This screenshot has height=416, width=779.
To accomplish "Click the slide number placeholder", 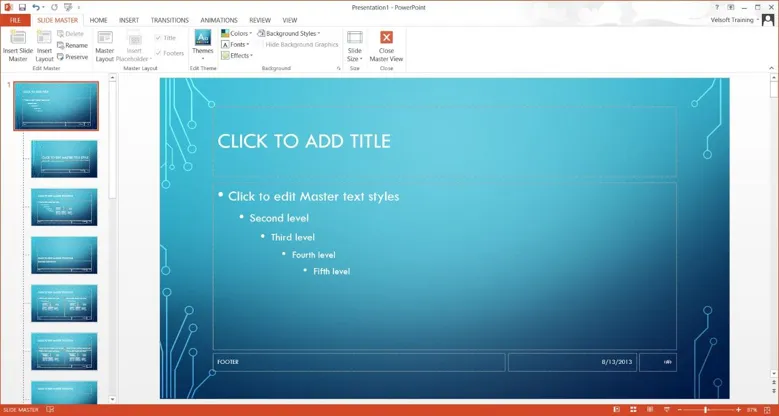I will (x=658, y=362).
